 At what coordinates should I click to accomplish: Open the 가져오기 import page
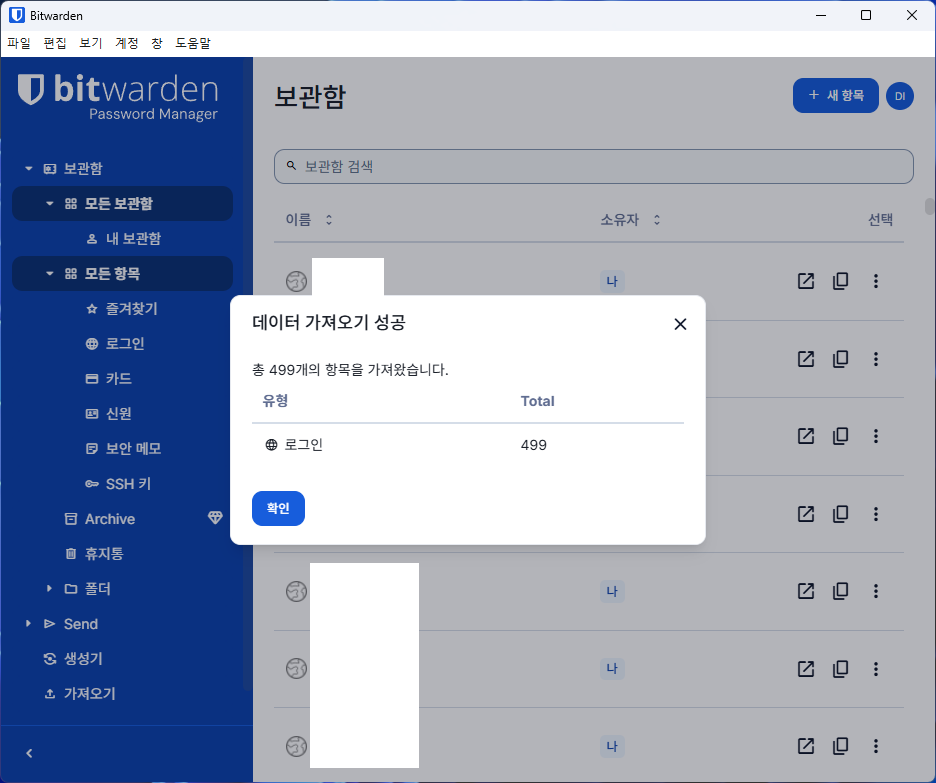point(80,694)
